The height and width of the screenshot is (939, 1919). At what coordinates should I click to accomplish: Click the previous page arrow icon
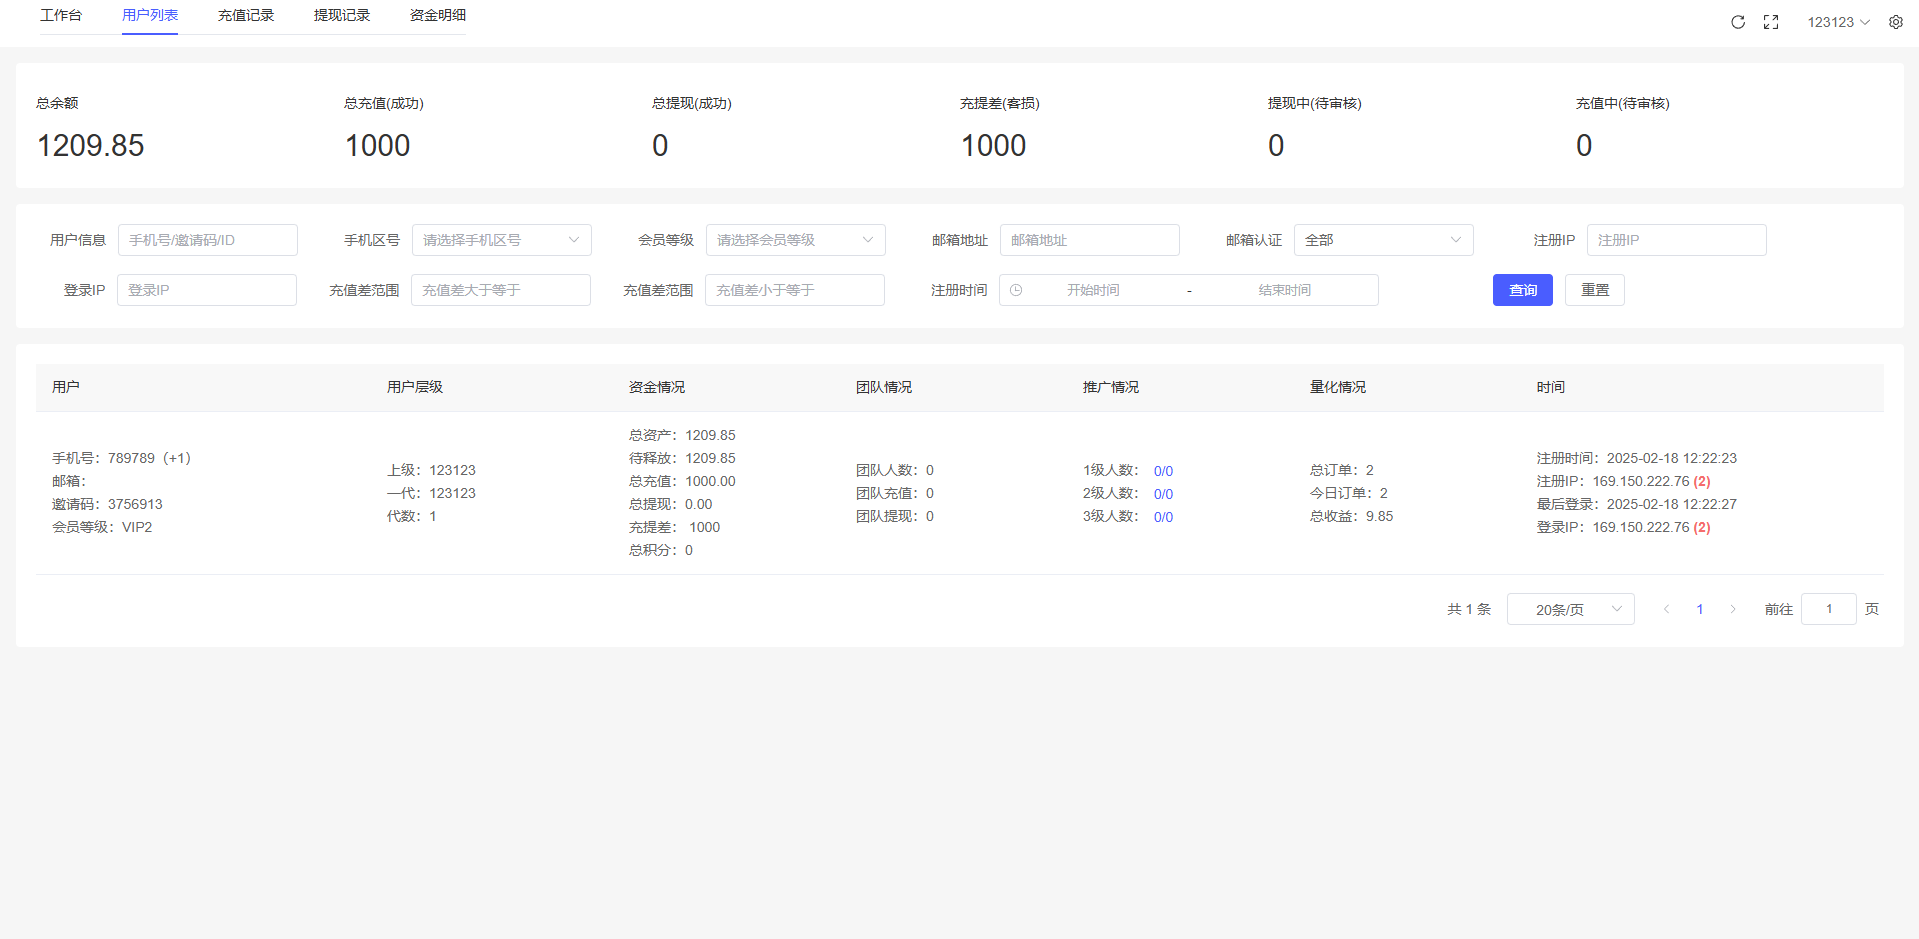[1666, 608]
